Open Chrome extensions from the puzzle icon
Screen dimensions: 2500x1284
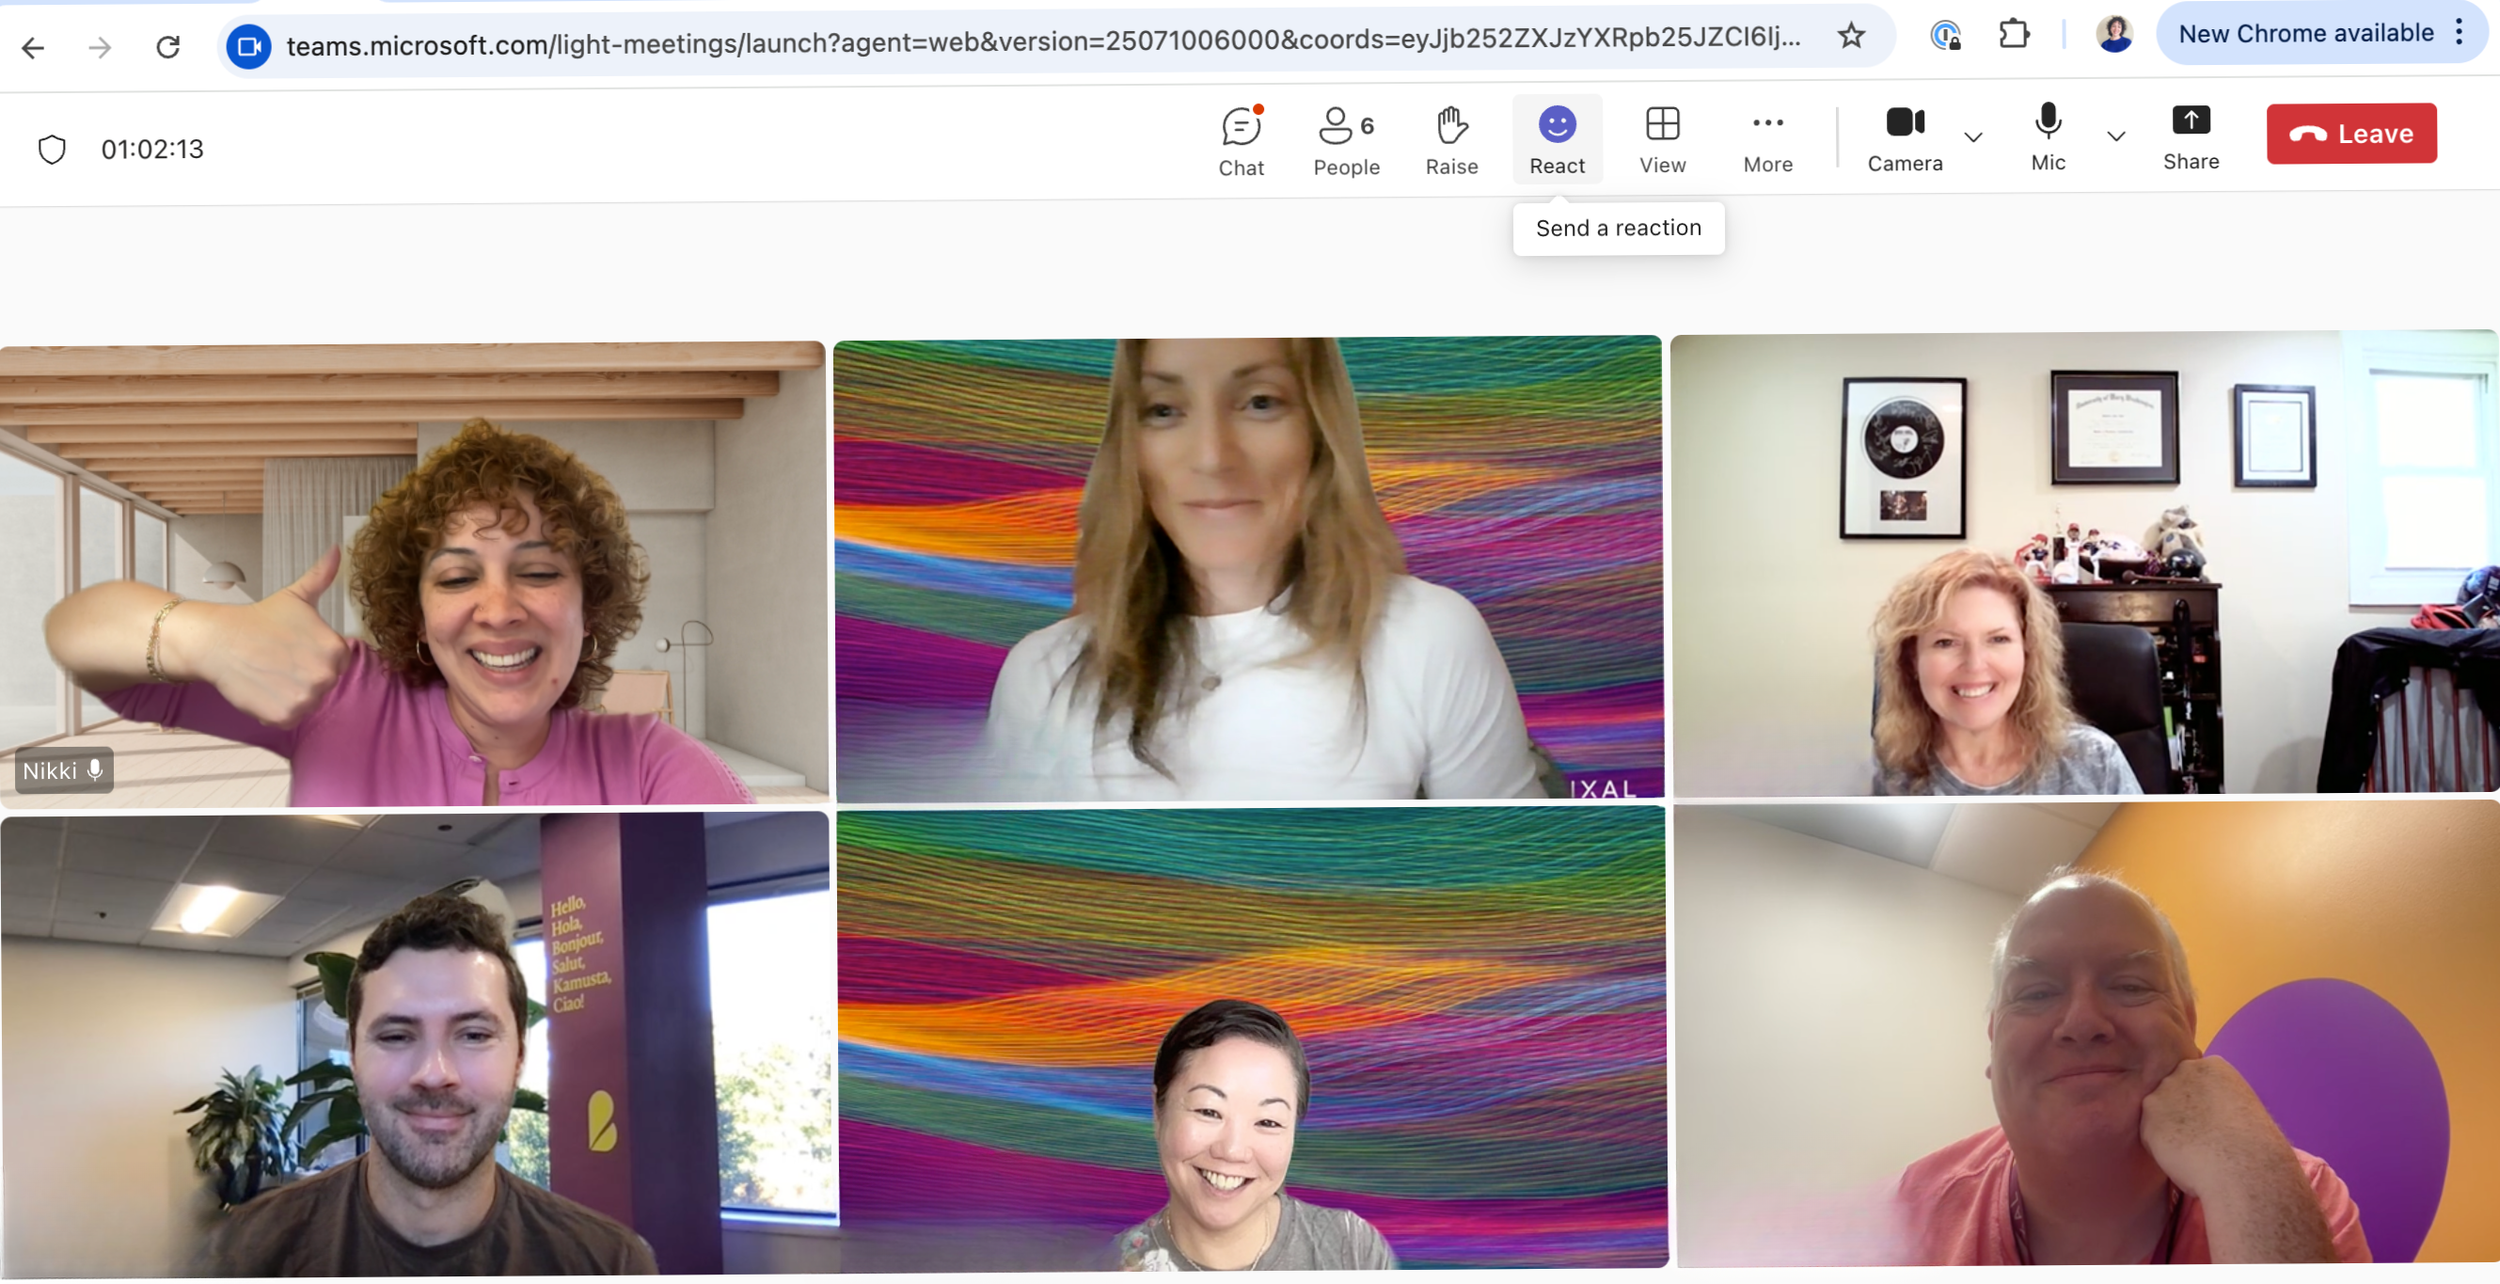click(x=2016, y=33)
